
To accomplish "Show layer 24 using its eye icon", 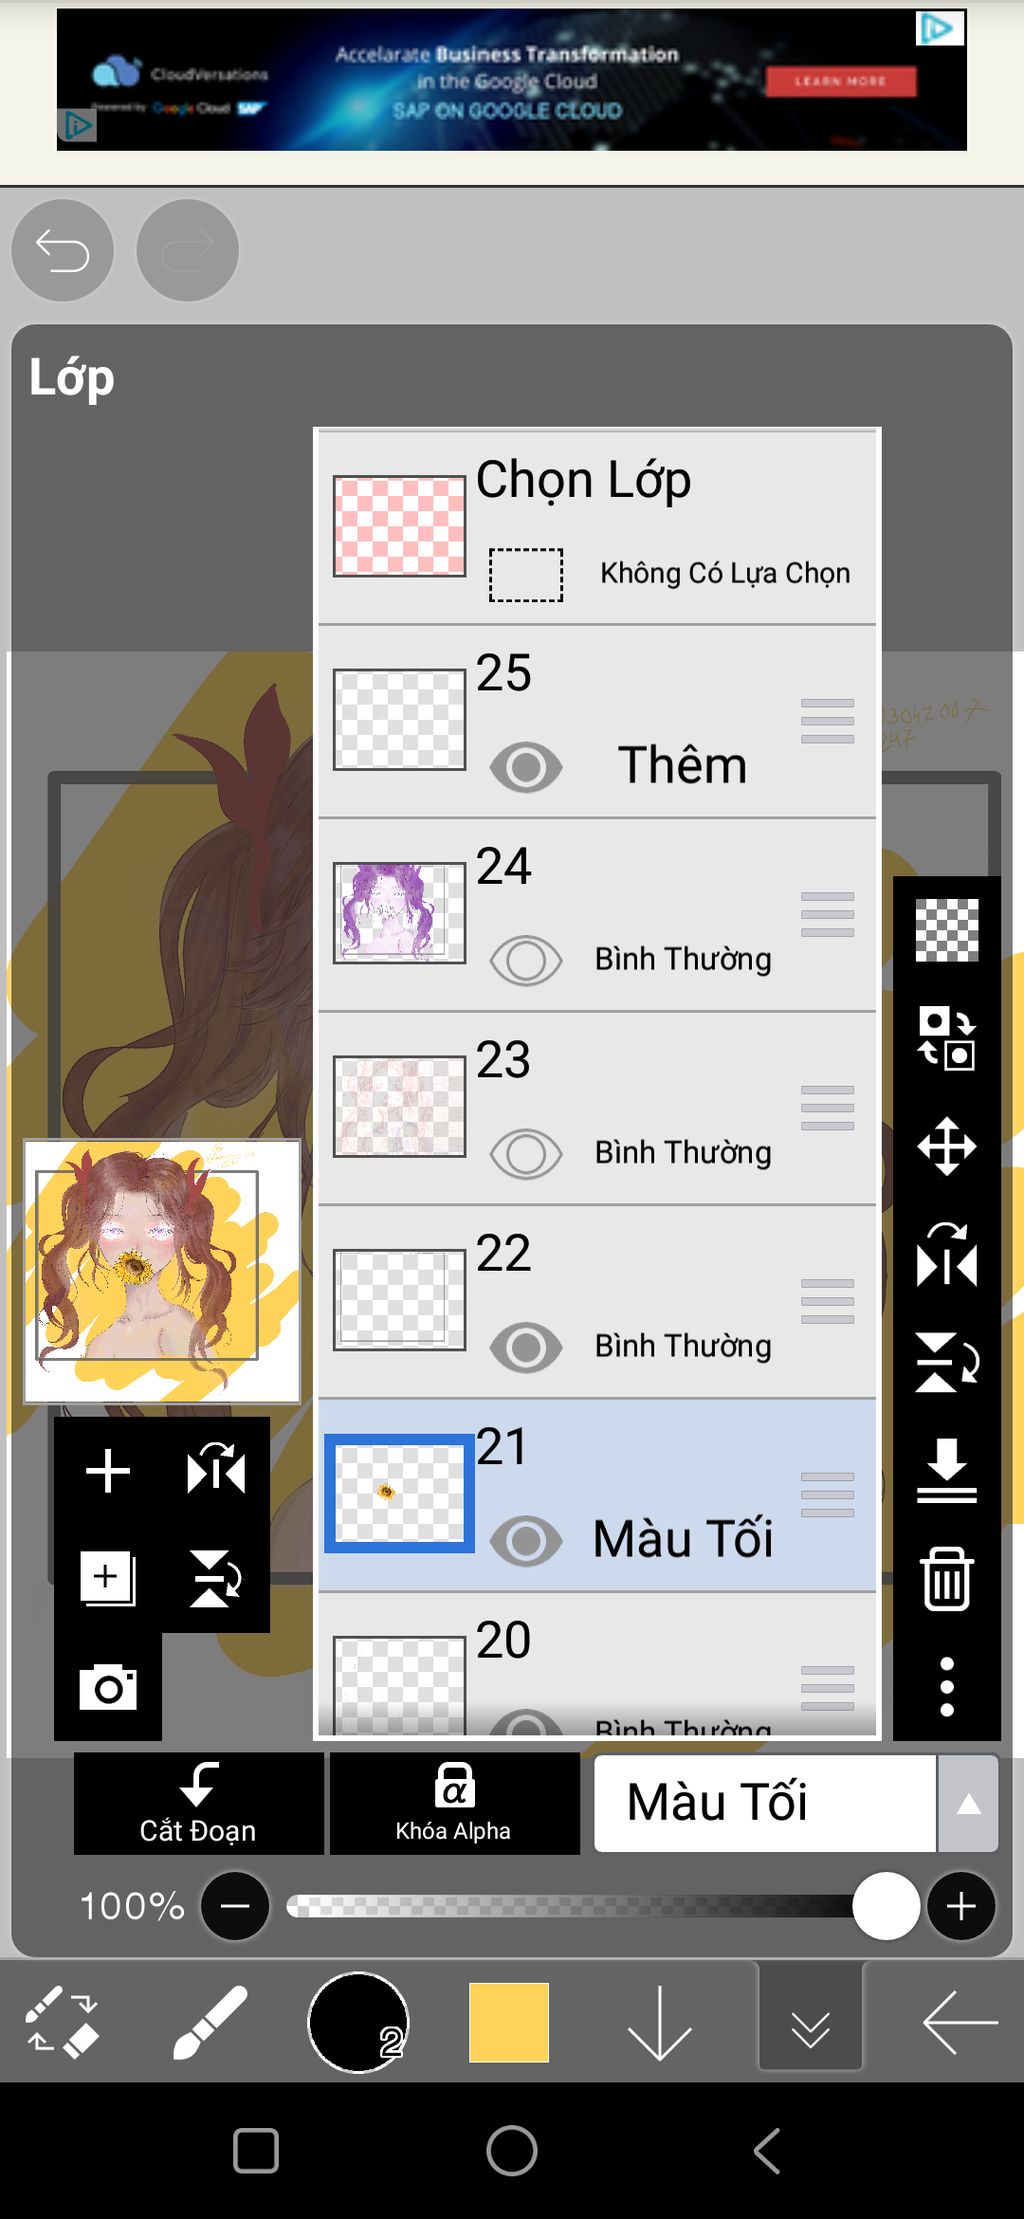I will pos(526,961).
